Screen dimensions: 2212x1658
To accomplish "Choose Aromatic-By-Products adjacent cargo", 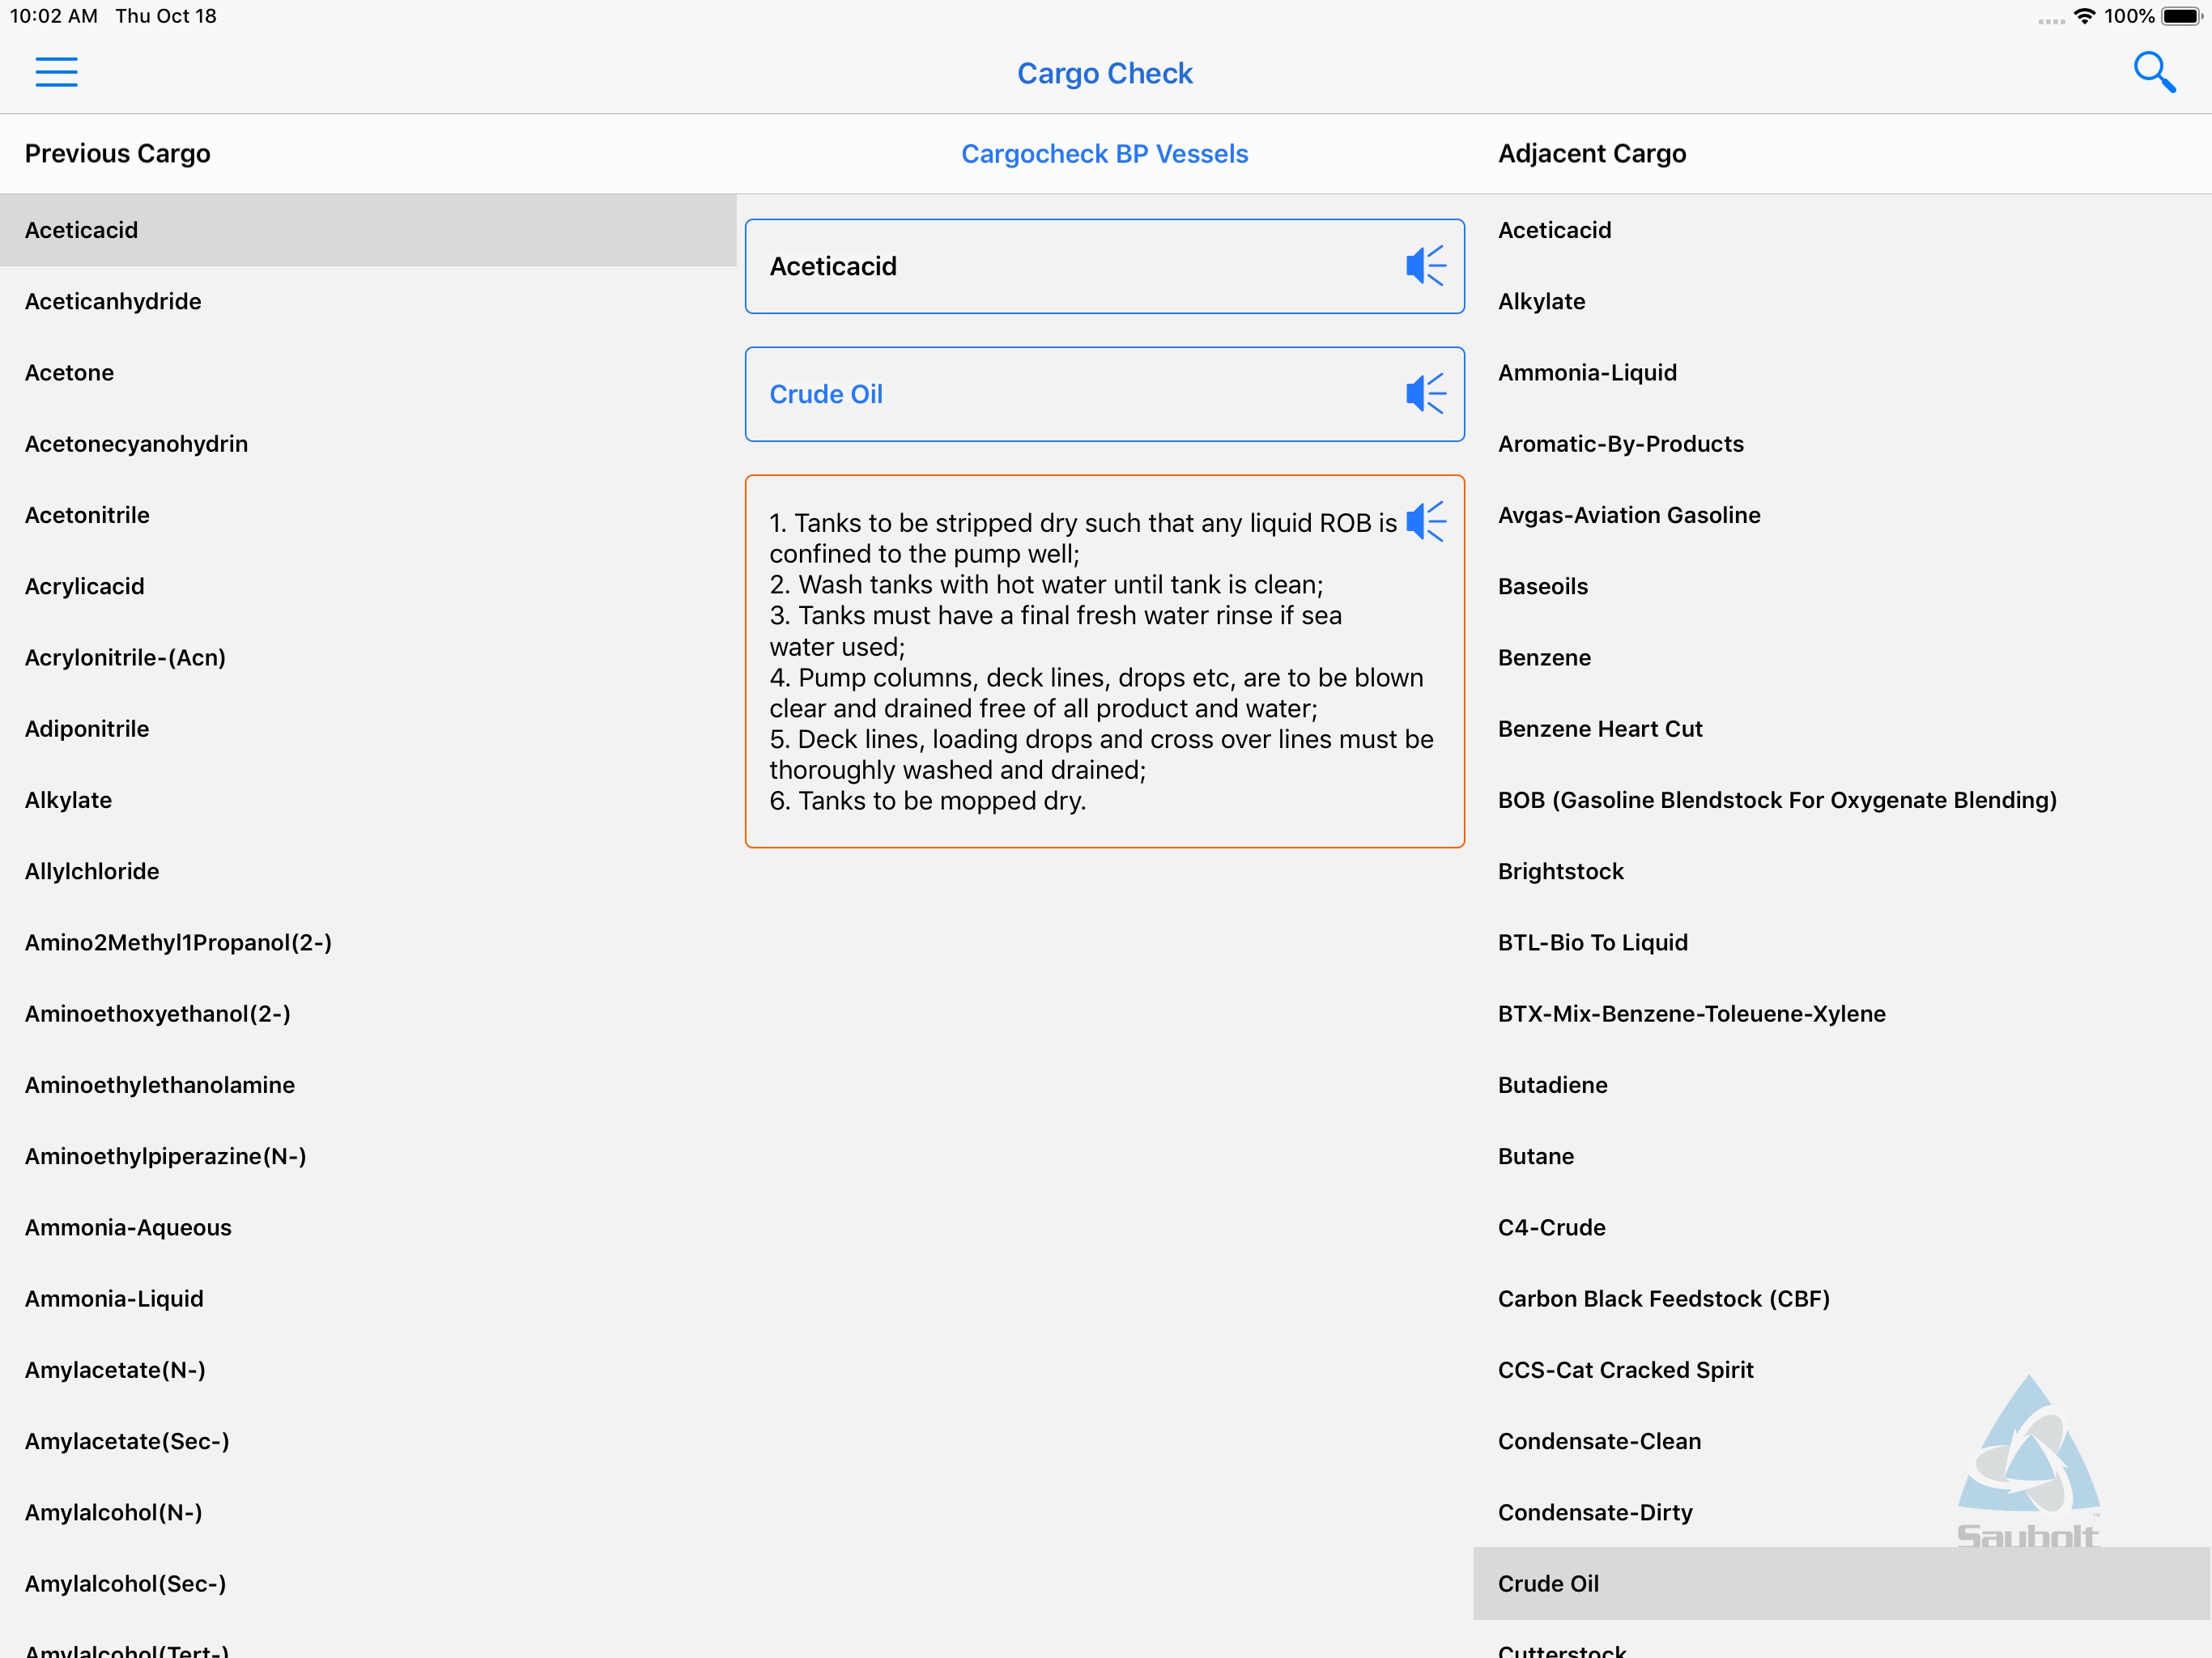I will (1842, 443).
